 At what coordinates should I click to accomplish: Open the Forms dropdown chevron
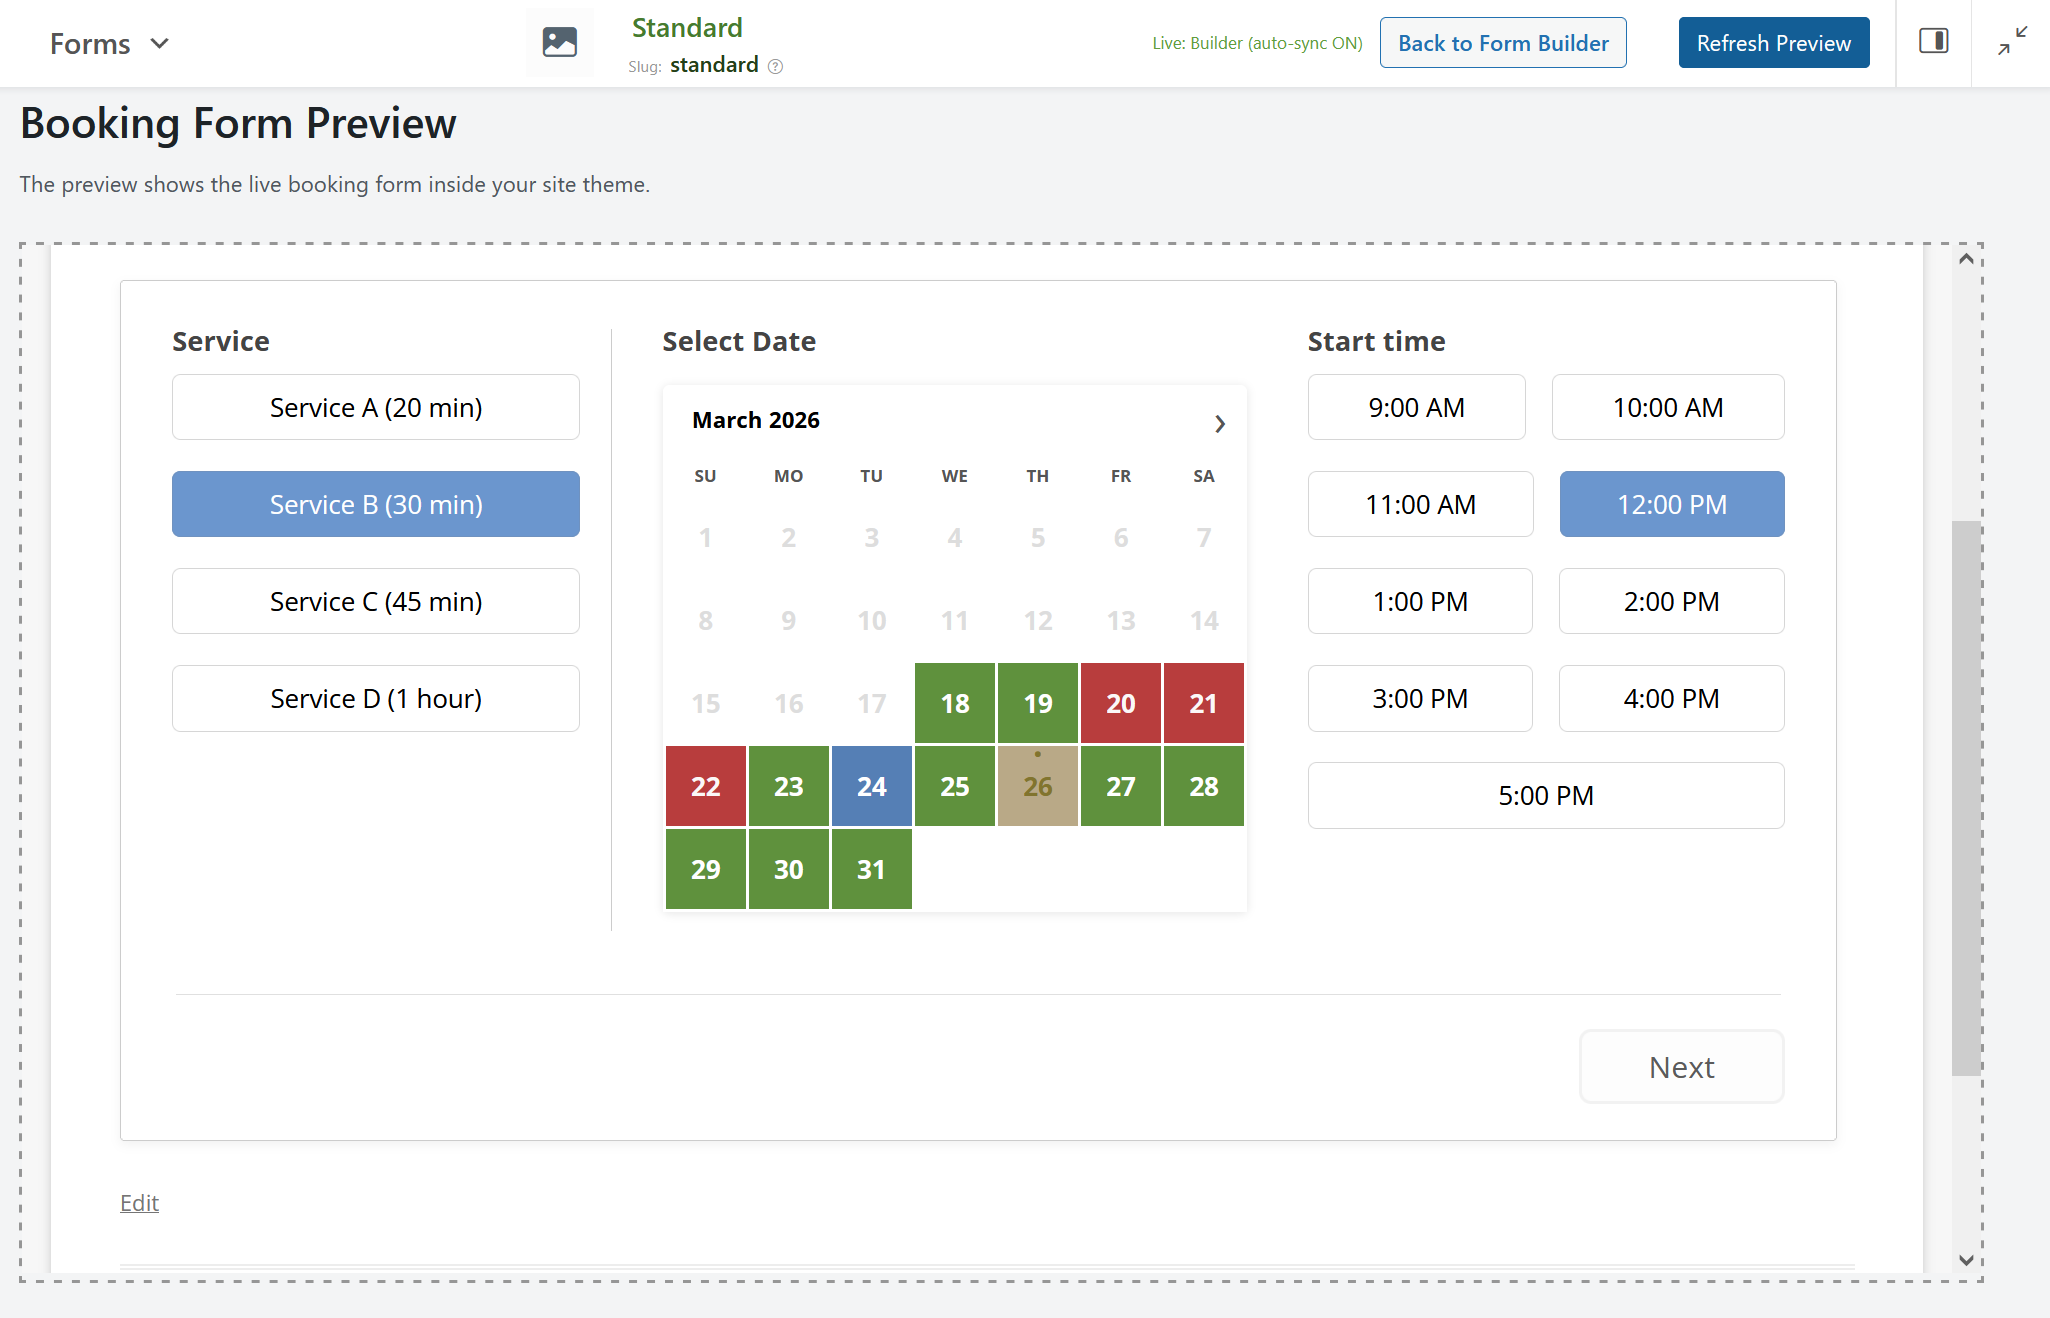click(x=159, y=44)
